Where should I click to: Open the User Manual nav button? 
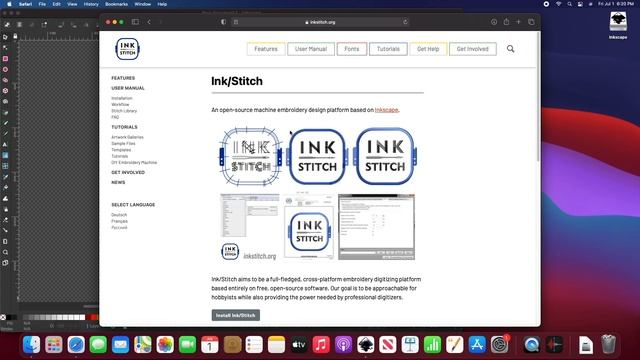tap(311, 49)
